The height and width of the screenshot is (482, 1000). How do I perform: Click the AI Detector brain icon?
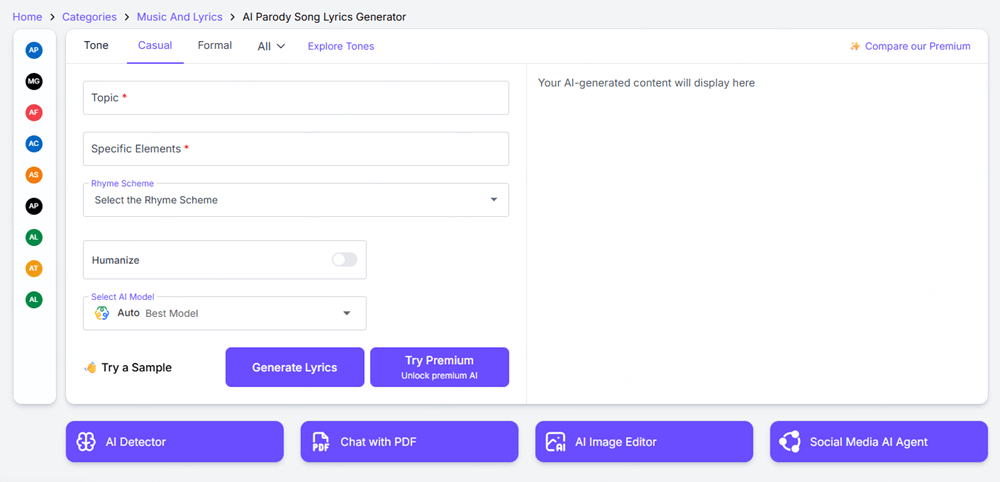85,442
